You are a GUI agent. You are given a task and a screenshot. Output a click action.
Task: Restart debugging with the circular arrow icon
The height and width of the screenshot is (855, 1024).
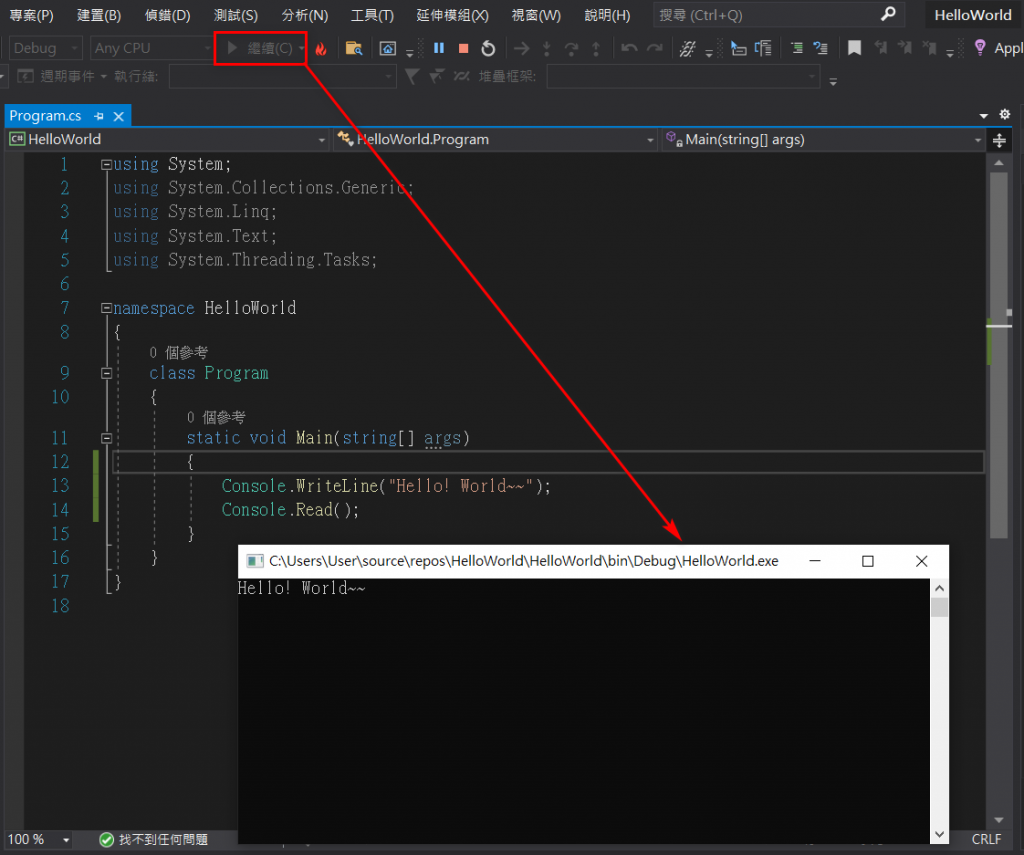(488, 48)
